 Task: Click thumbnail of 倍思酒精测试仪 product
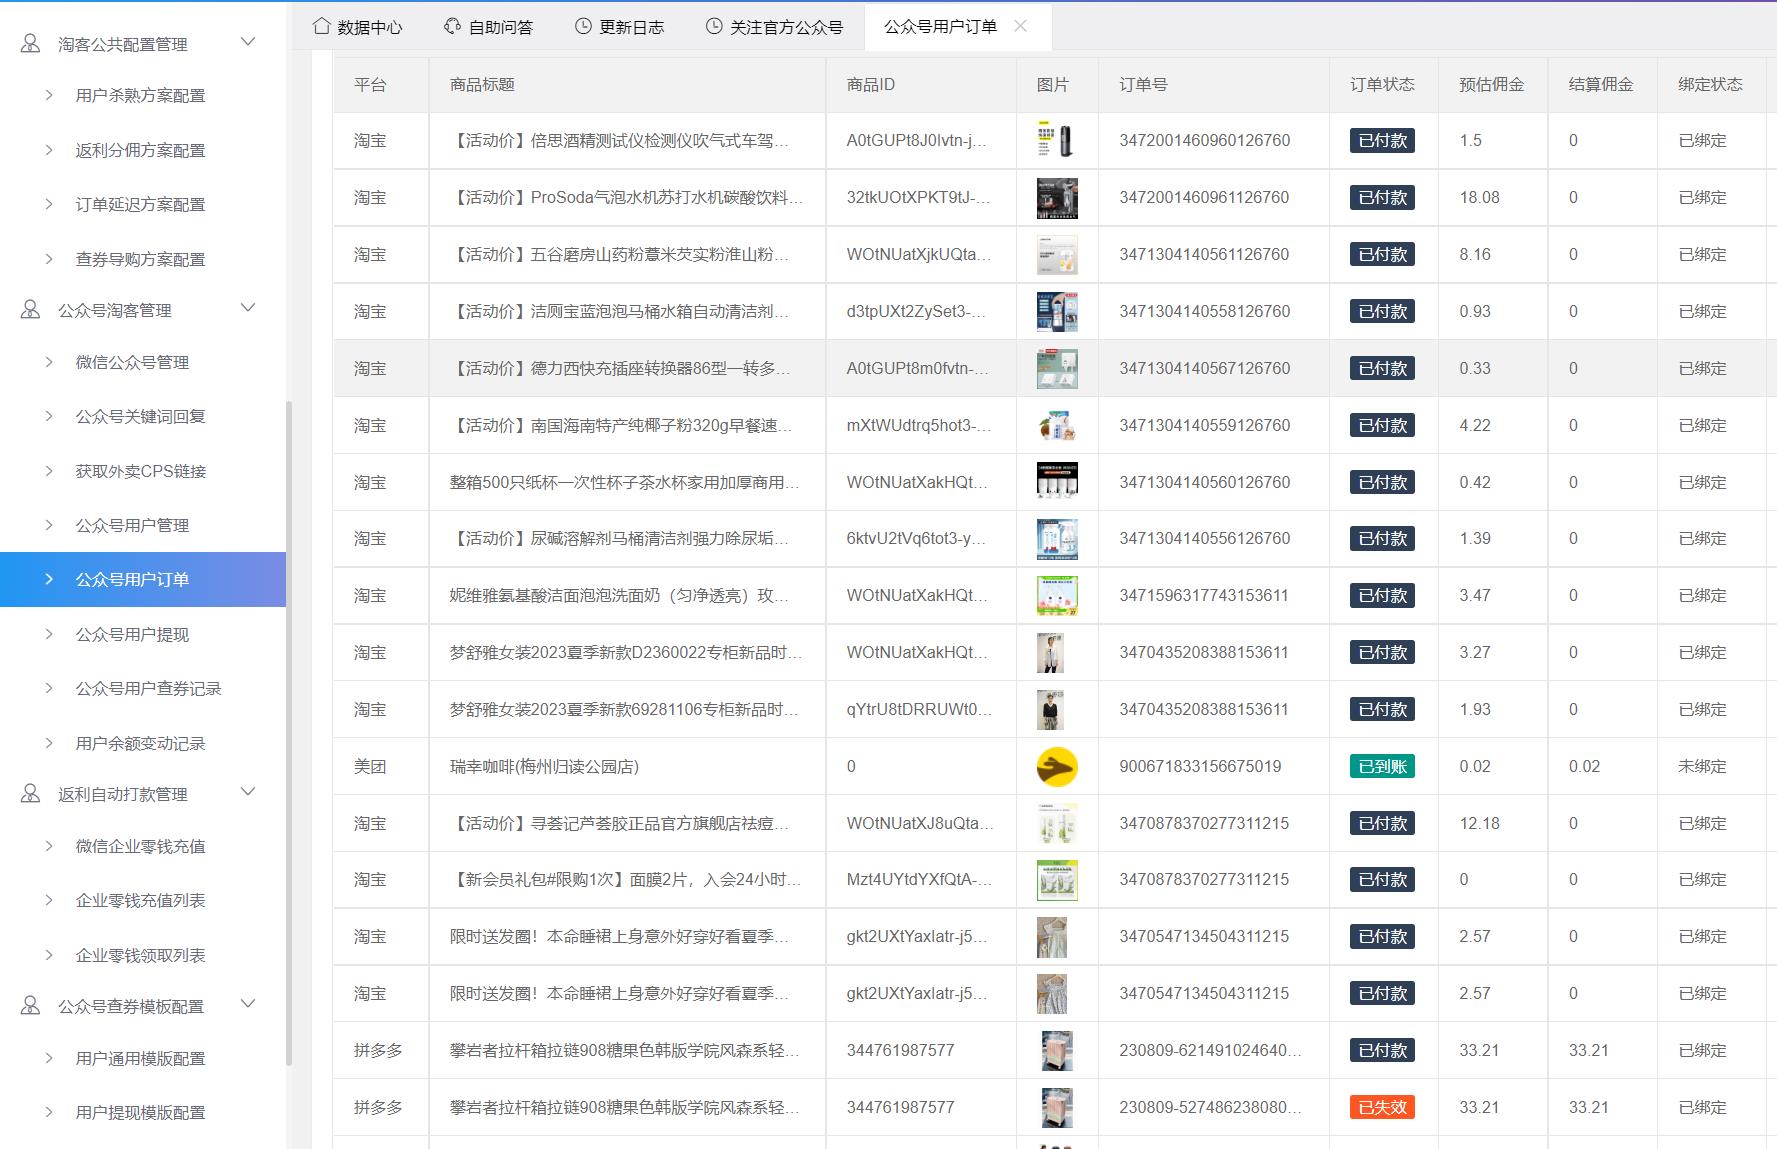(1057, 140)
